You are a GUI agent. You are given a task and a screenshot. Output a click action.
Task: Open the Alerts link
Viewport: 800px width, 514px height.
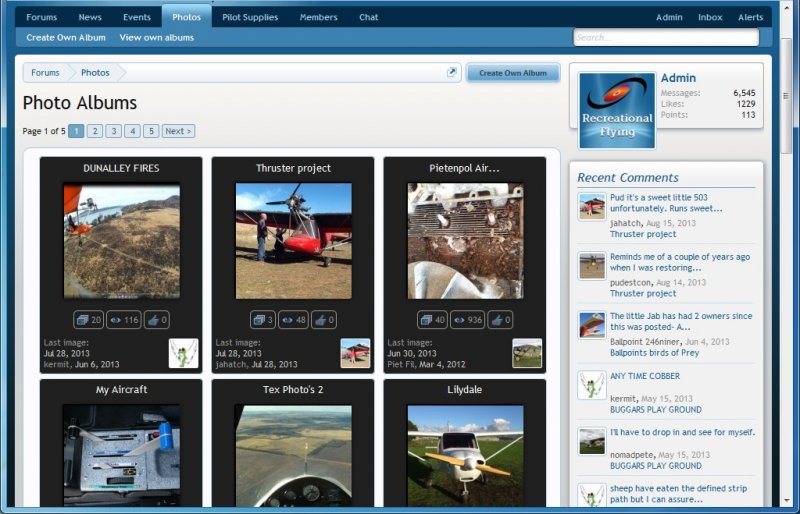click(x=751, y=17)
